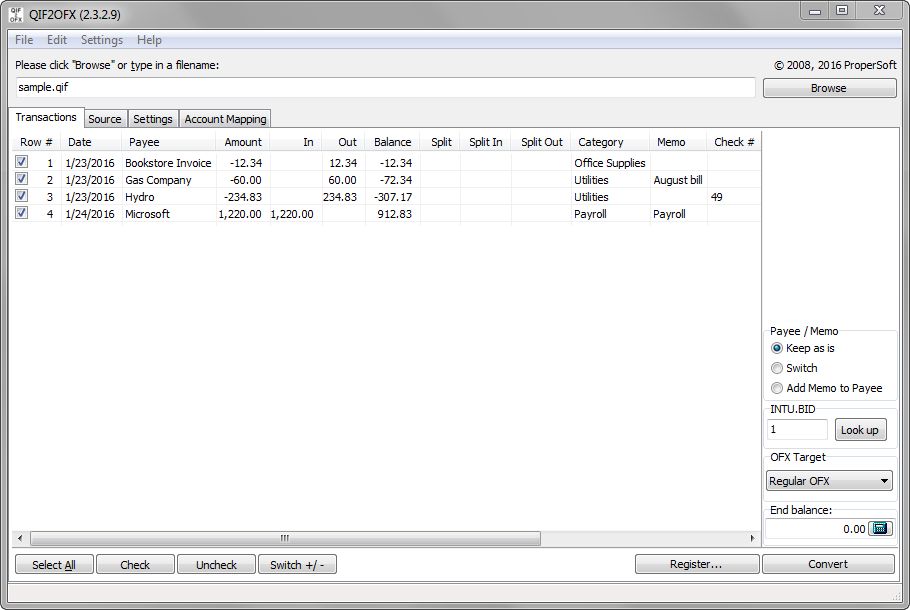Uncheck the Gas Company row checkbox

(x=21, y=179)
